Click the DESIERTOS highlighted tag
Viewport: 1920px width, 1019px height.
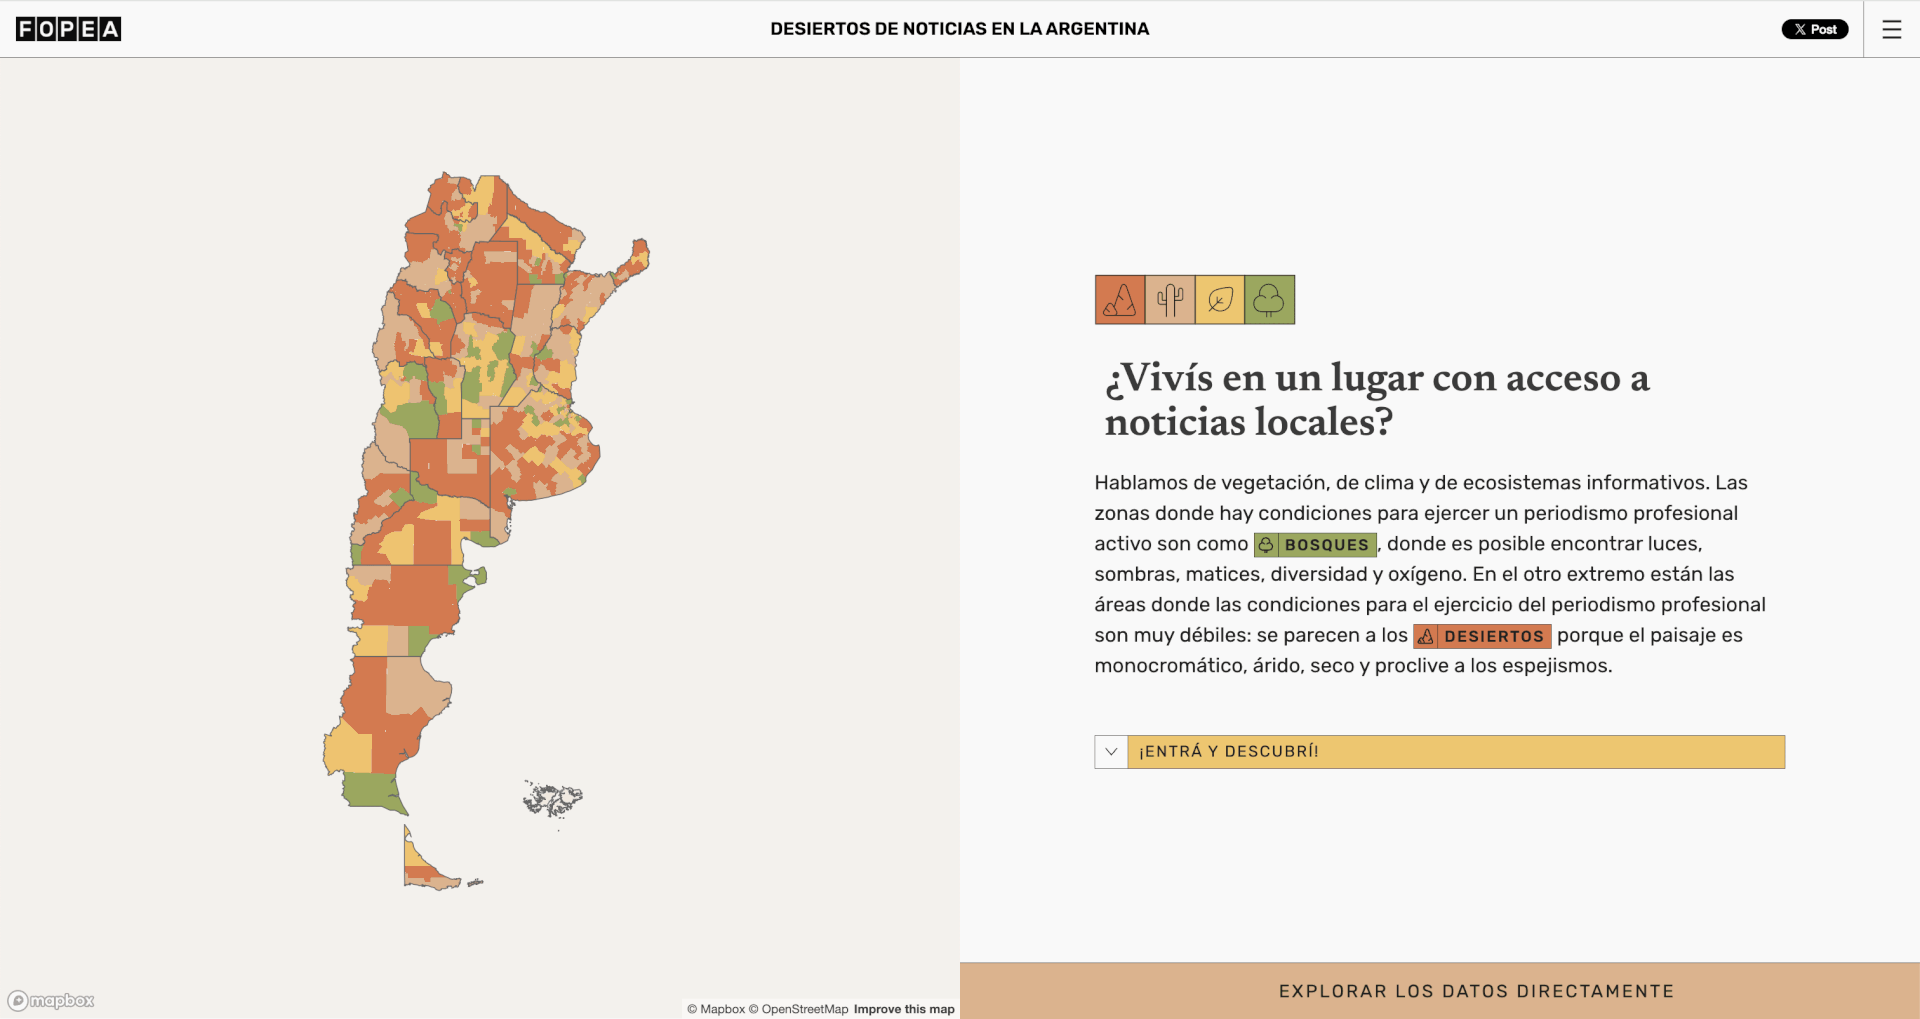(1482, 636)
